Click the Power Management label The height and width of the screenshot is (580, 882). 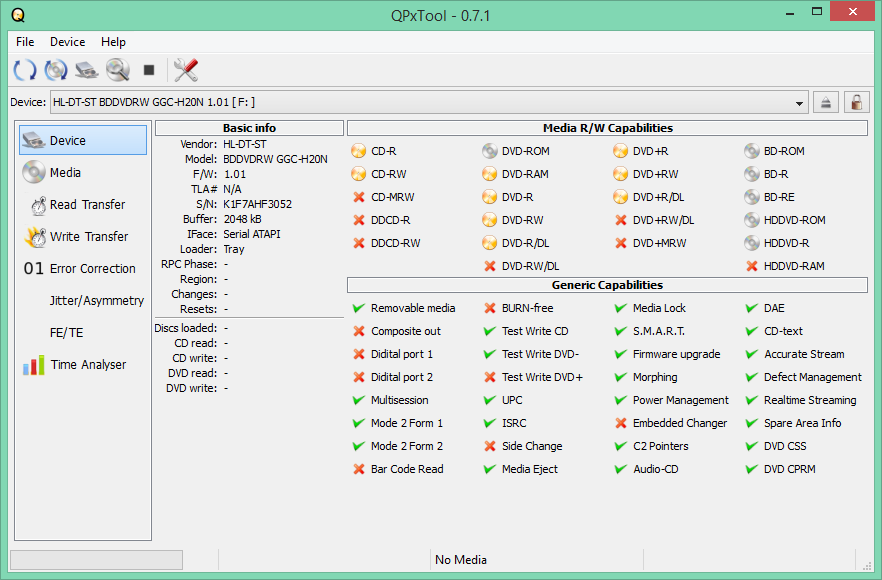[x=681, y=400]
